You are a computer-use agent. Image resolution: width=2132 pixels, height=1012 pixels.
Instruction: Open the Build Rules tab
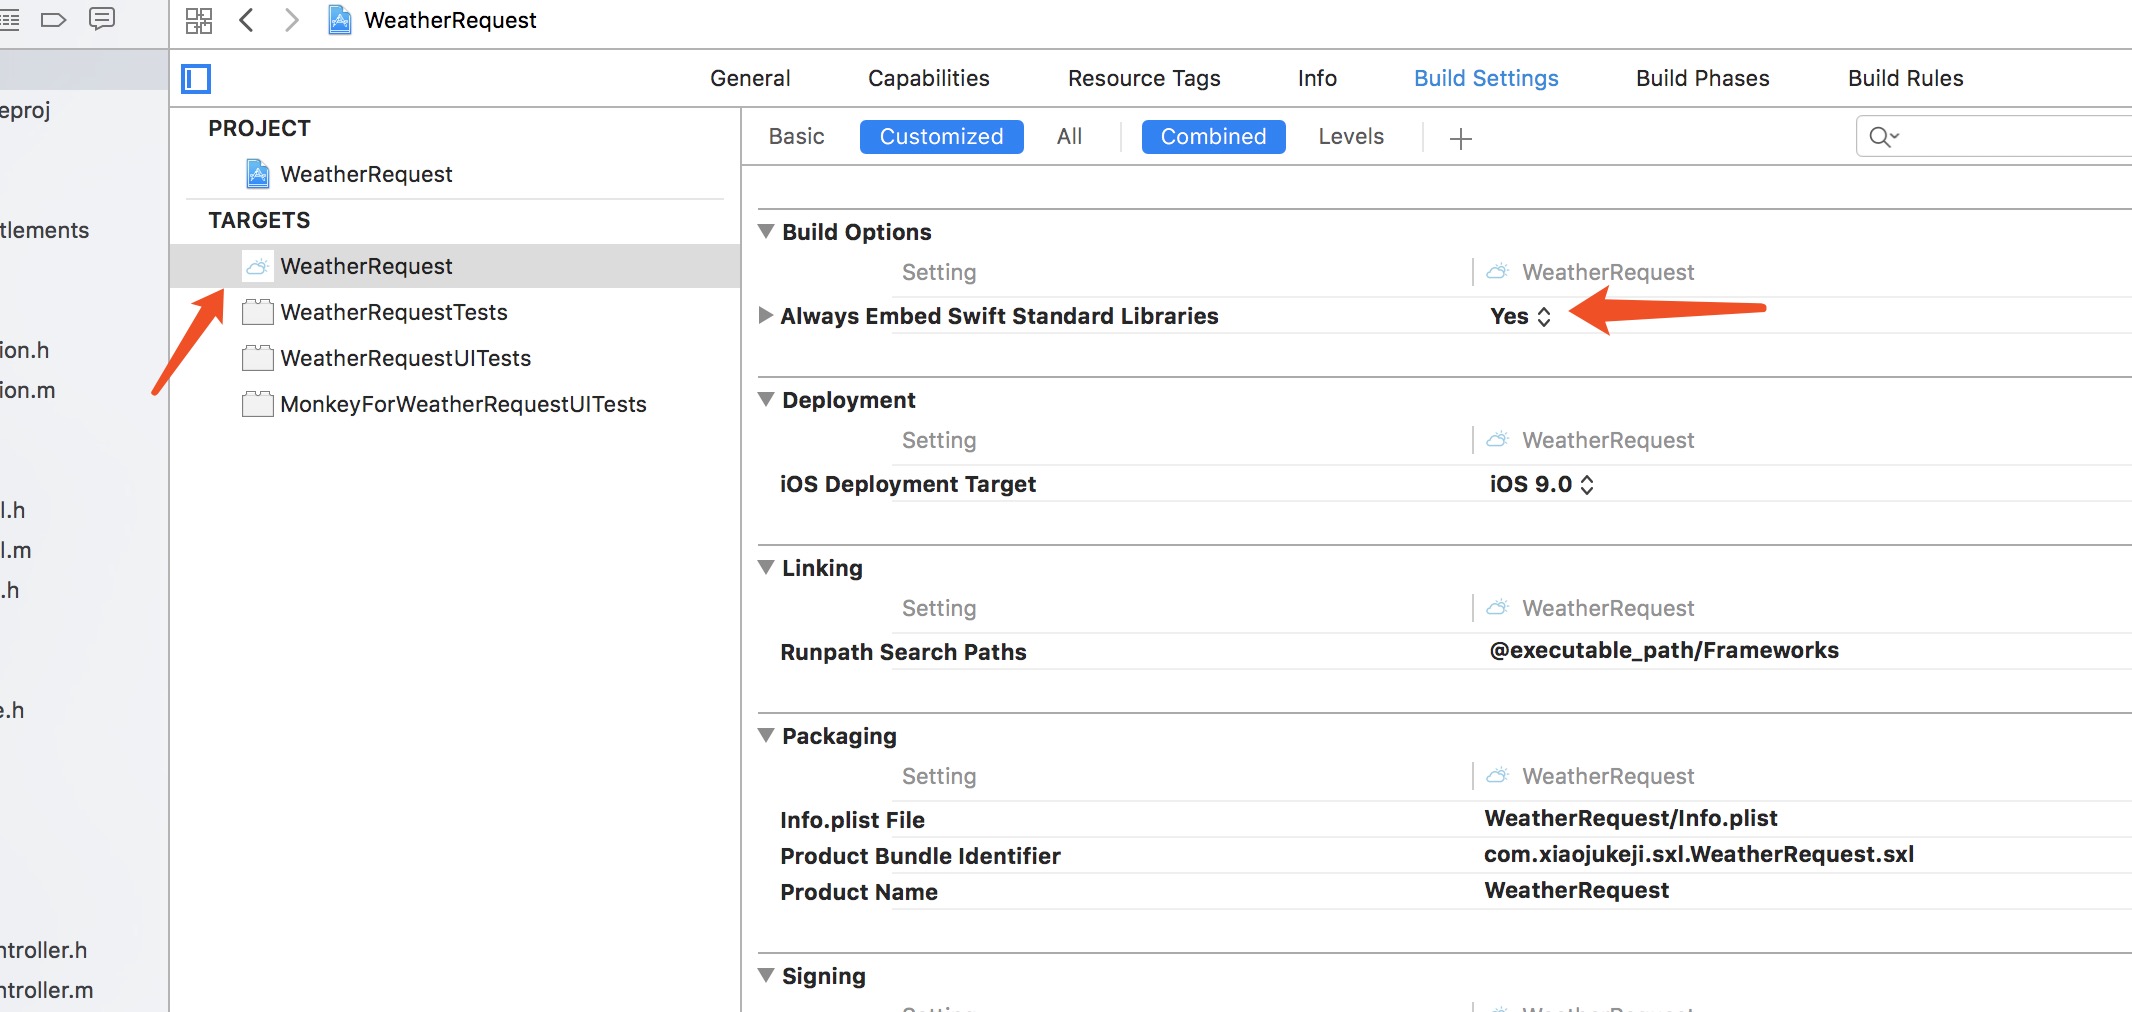1905,78
